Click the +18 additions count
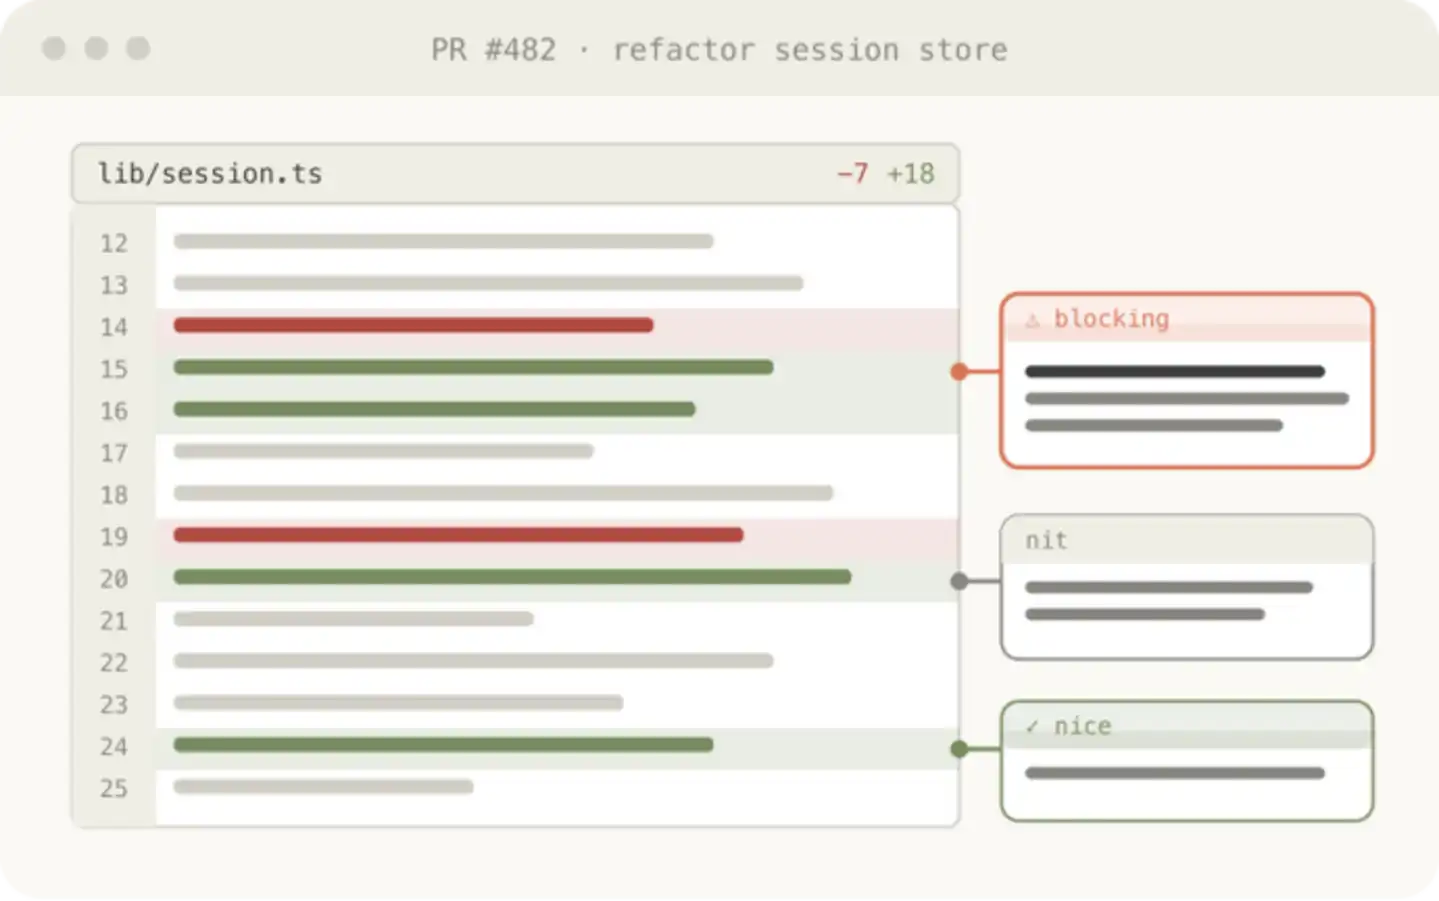 (x=911, y=174)
